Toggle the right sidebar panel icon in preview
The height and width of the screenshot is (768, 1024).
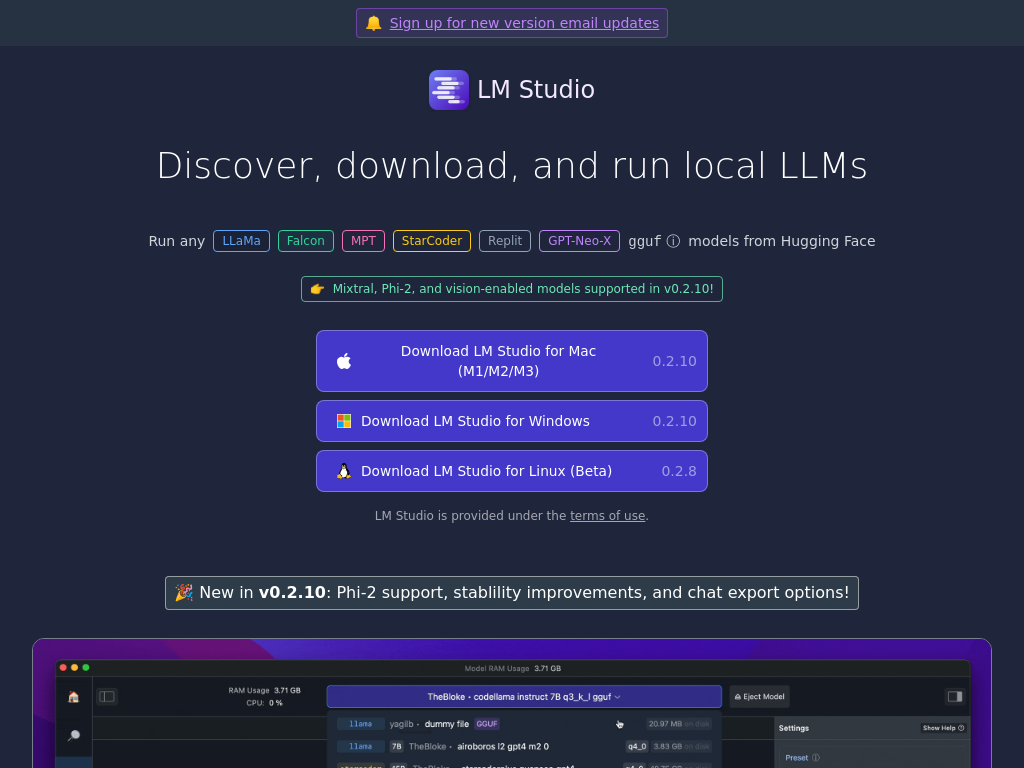(955, 697)
